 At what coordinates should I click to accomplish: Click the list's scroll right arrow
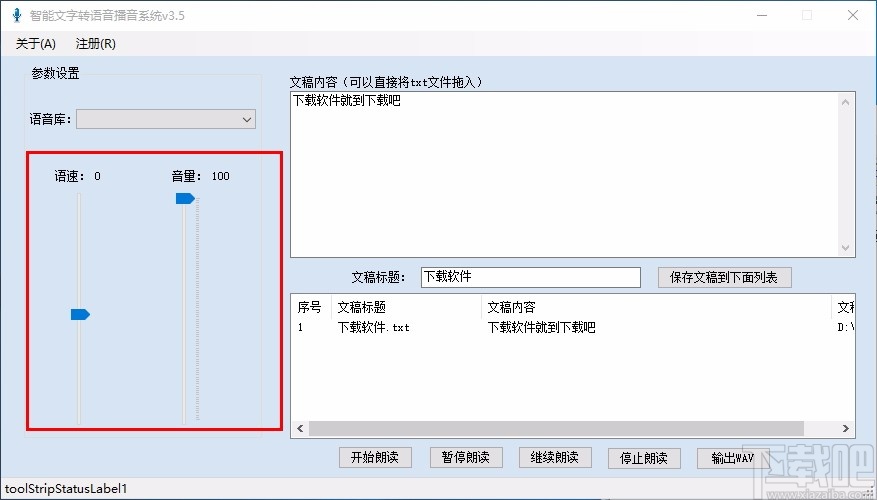tap(845, 428)
